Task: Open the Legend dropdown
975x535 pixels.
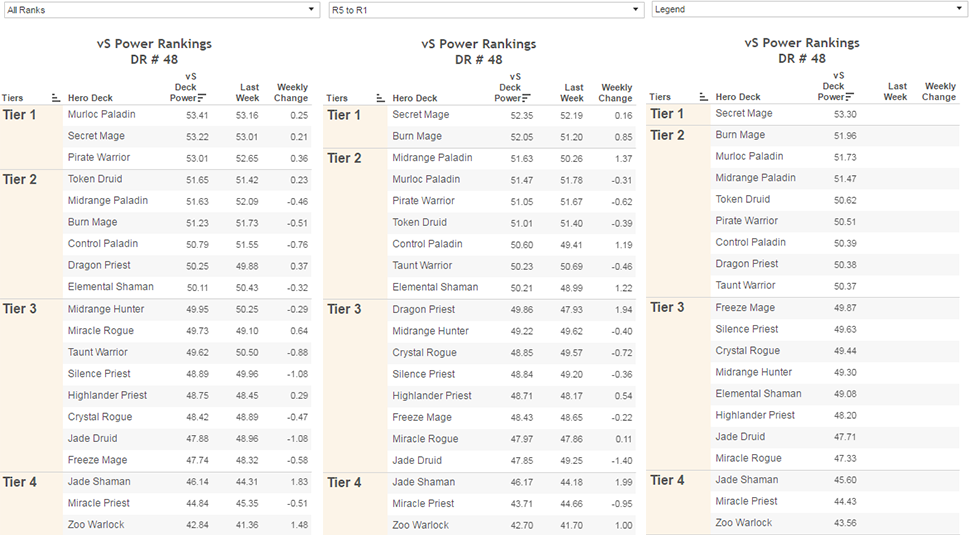Action: tap(810, 9)
